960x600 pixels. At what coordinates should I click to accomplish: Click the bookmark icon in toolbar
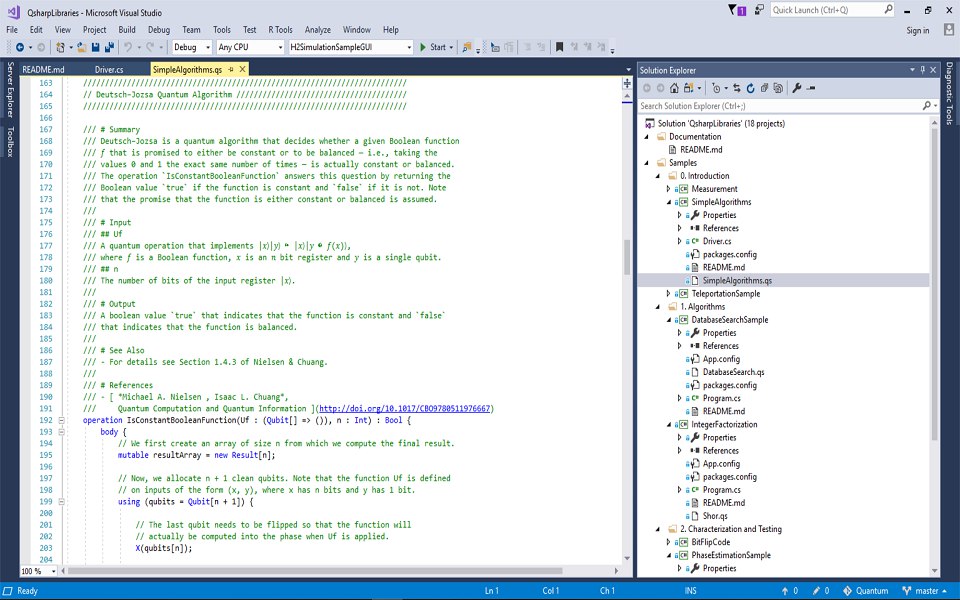pos(559,47)
